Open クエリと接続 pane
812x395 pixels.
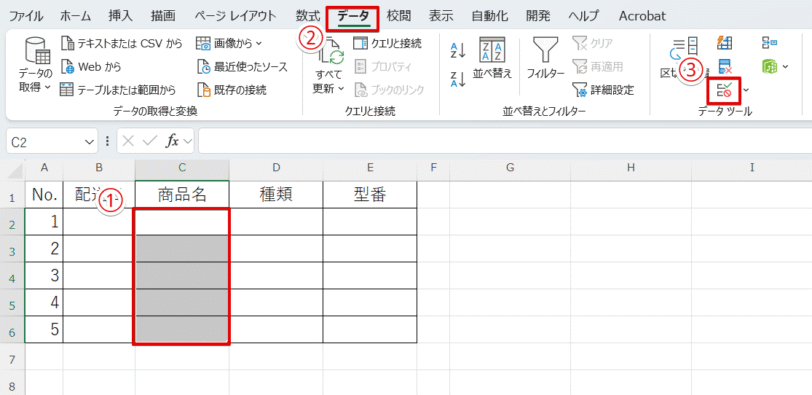pos(387,43)
